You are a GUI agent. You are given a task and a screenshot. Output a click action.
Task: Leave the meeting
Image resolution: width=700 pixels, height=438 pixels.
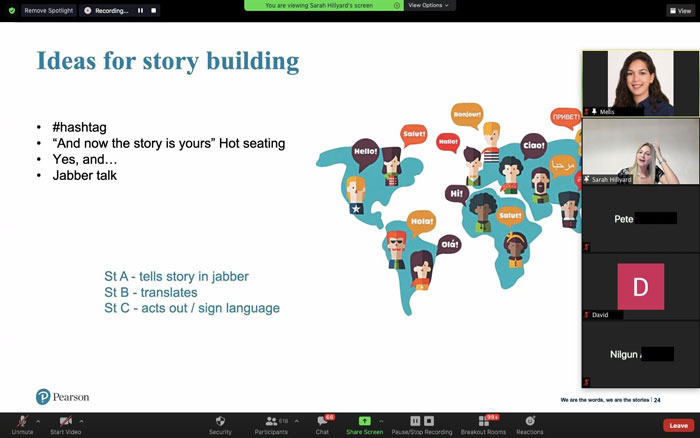click(x=677, y=425)
